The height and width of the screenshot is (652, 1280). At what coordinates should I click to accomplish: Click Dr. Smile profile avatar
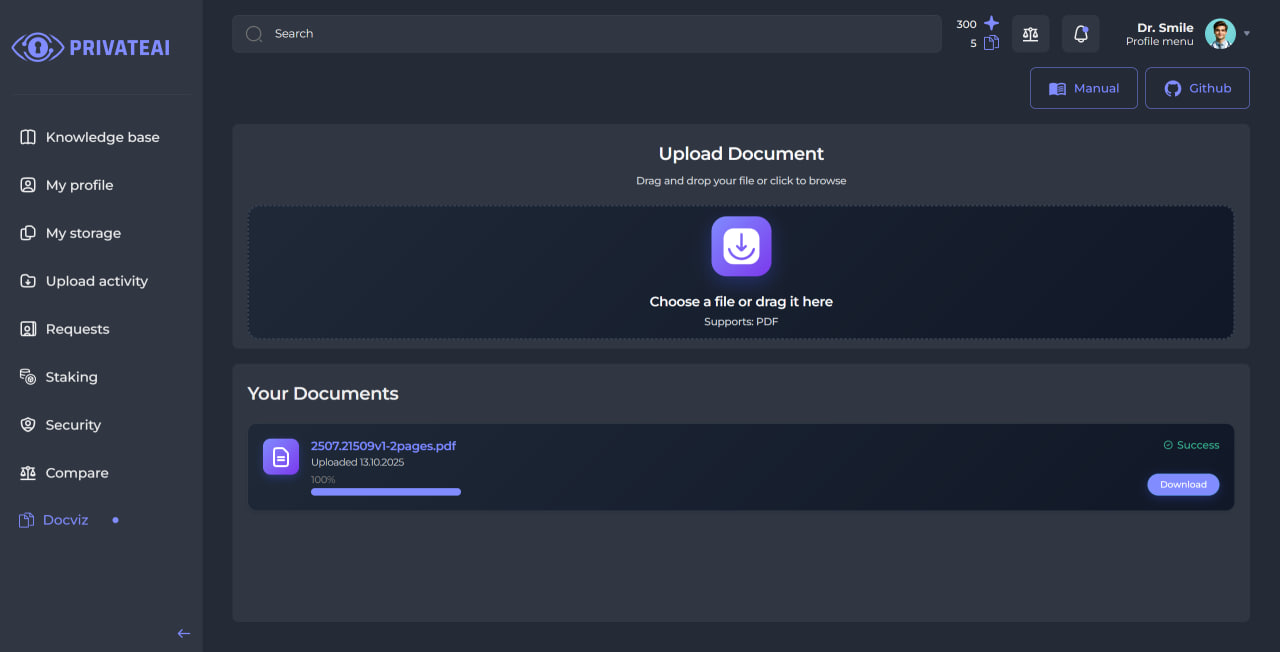tap(1219, 34)
